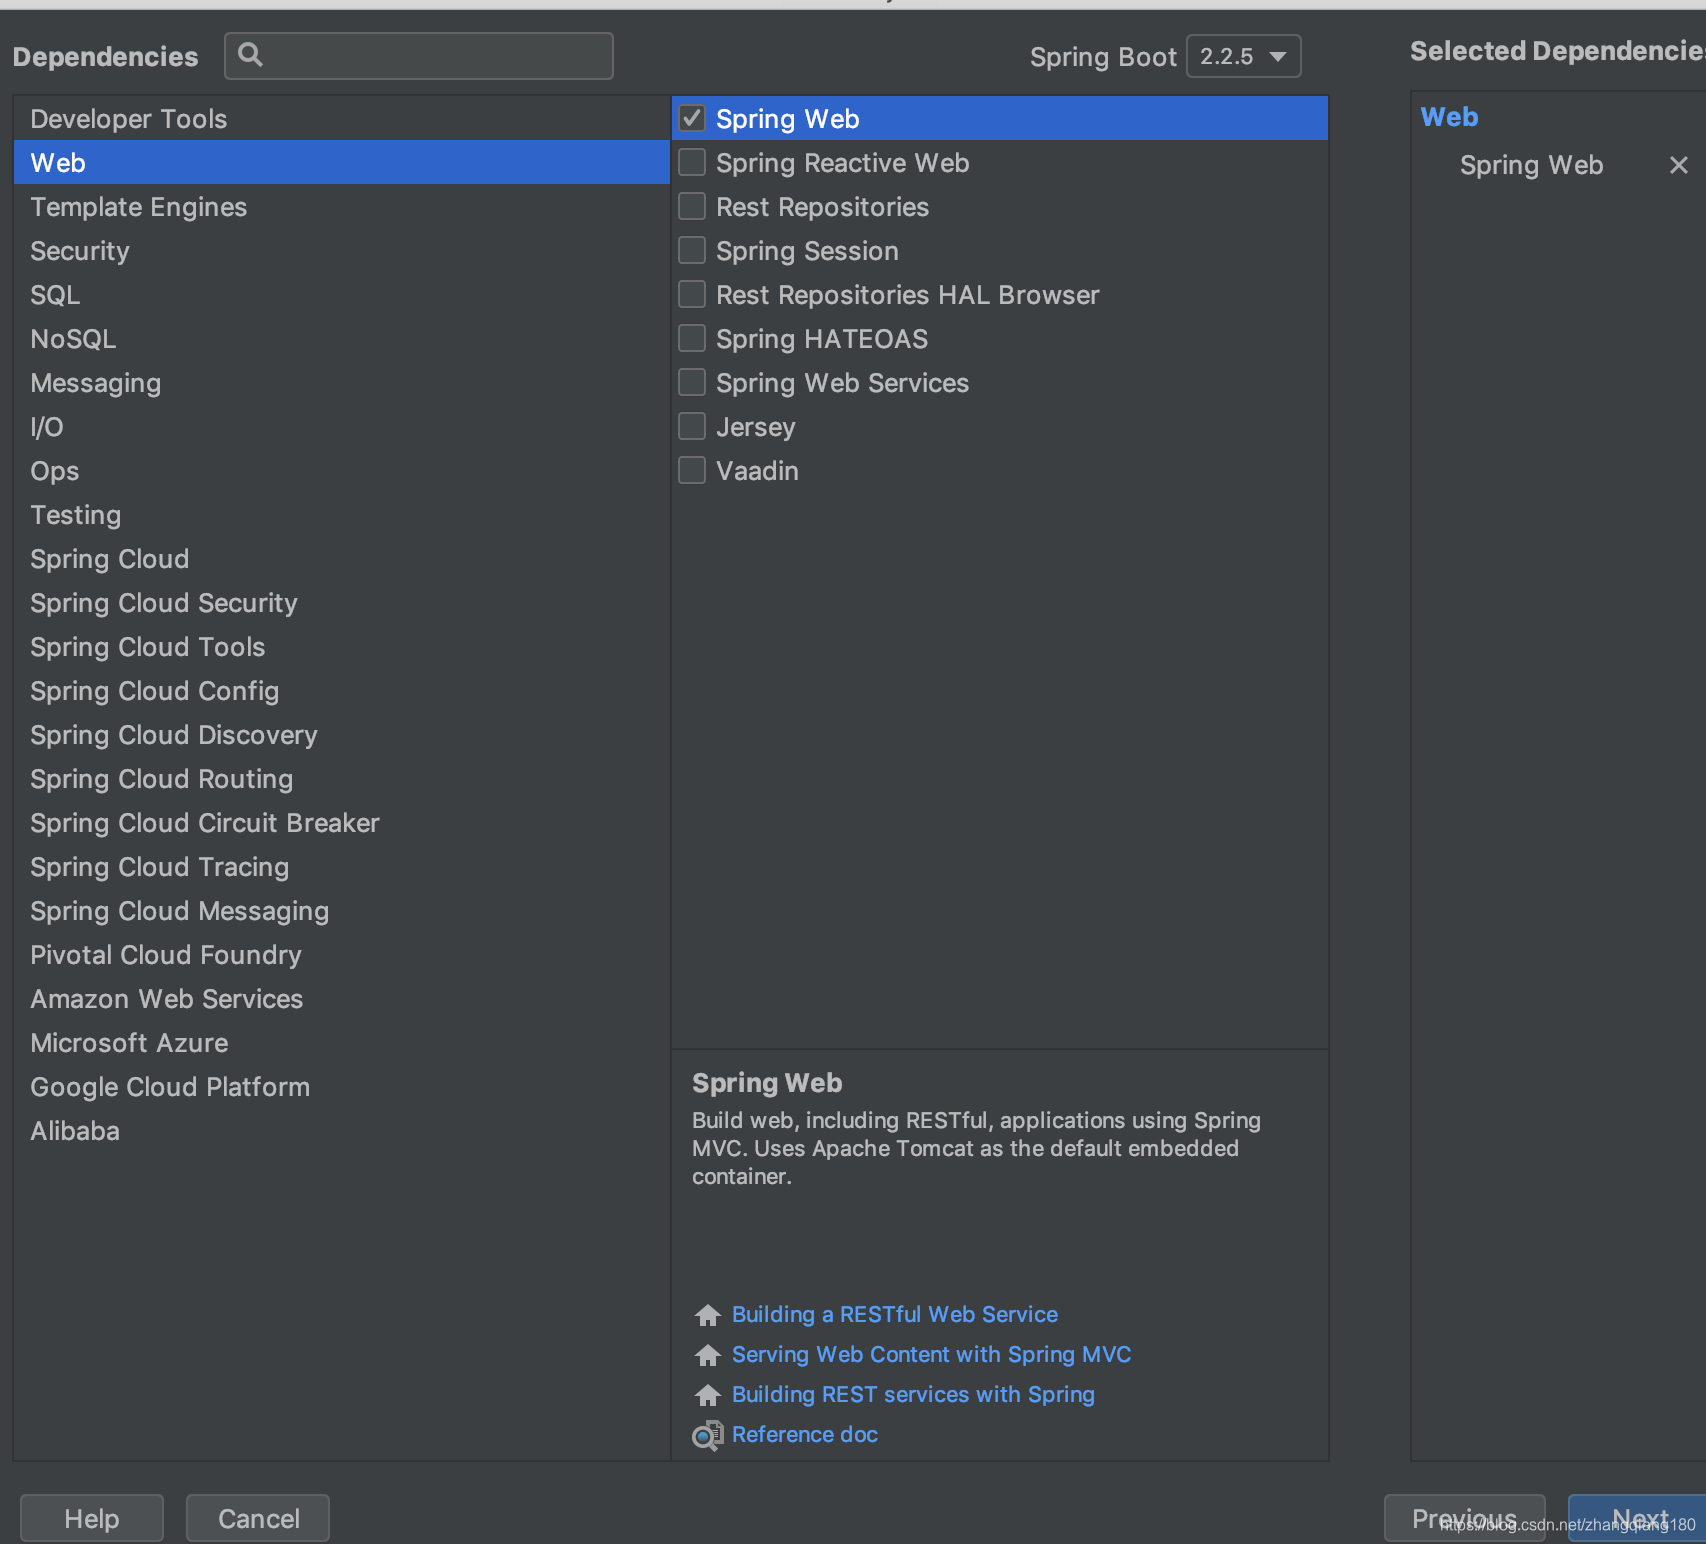The height and width of the screenshot is (1544, 1706).
Task: Open Google Cloud Platform category
Action: click(341, 1086)
